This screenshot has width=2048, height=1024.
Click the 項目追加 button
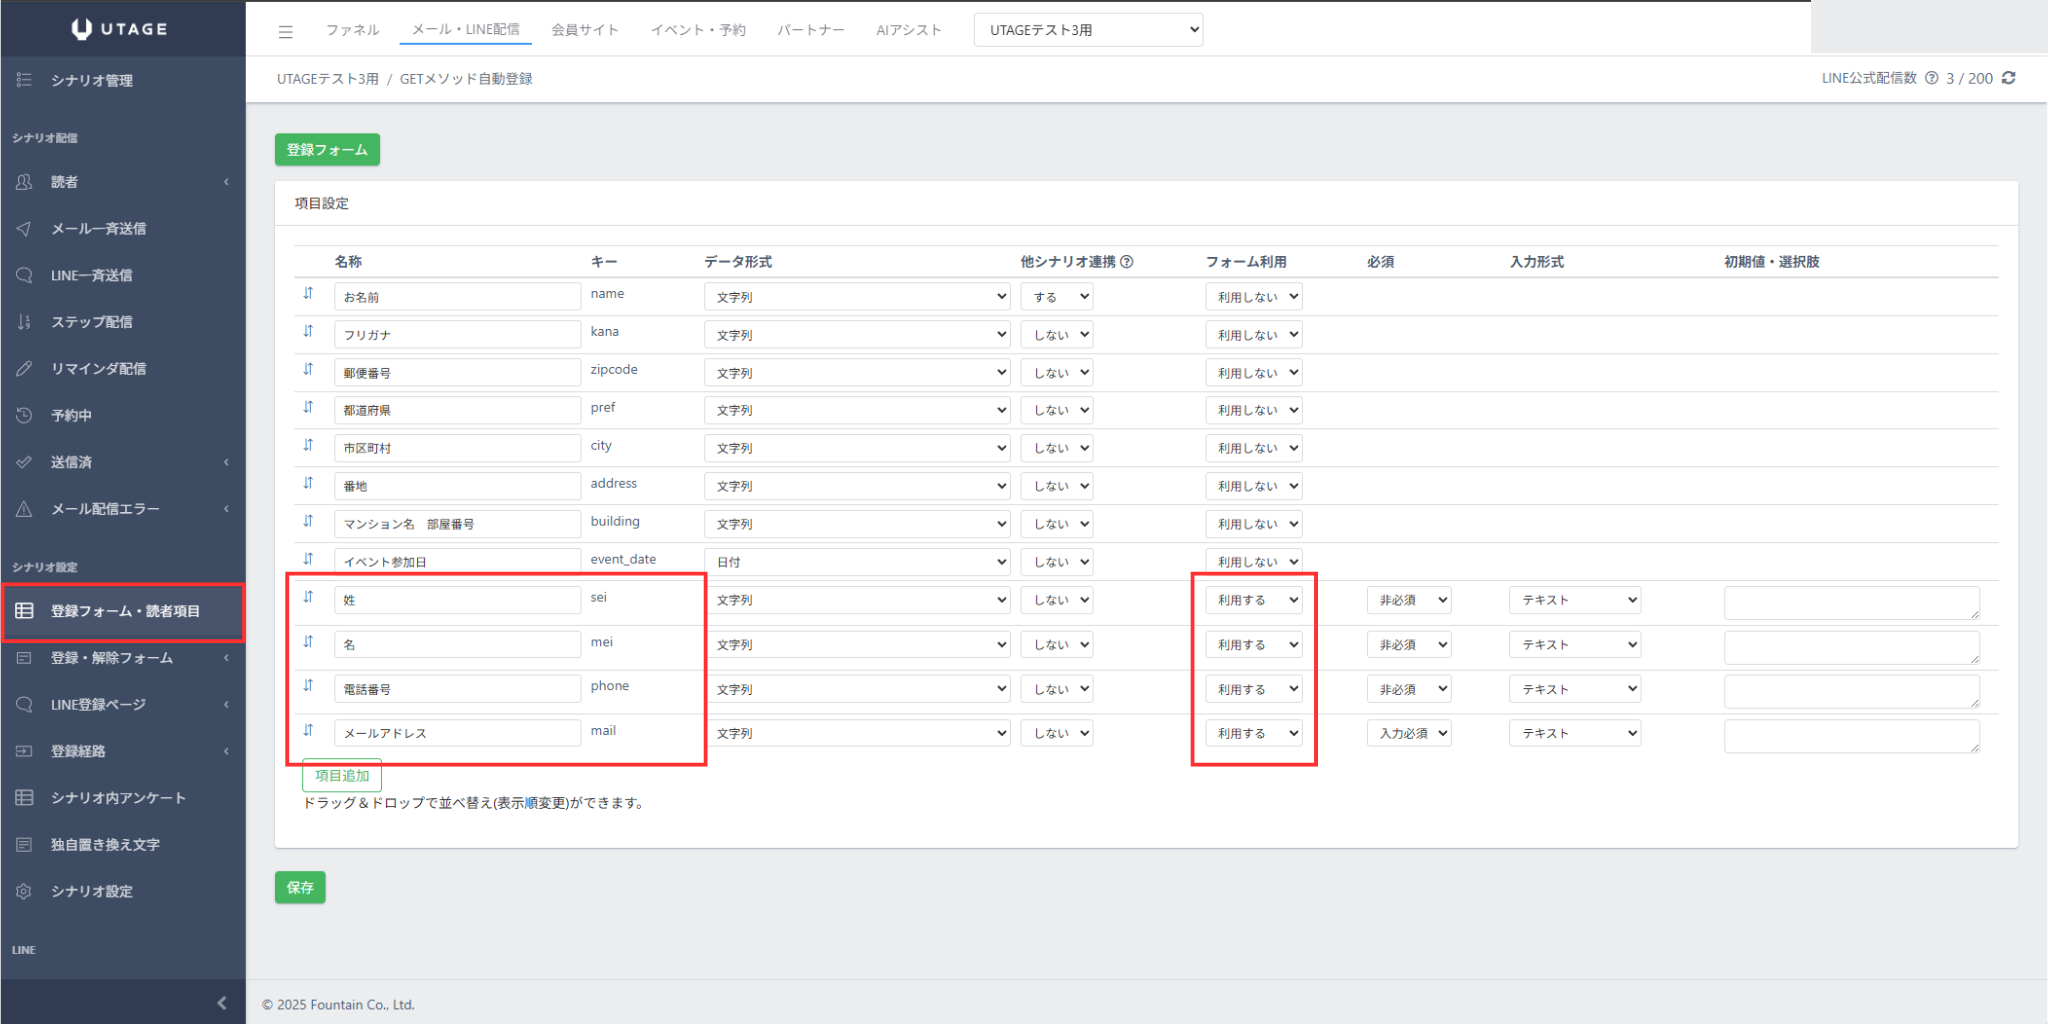coord(342,776)
